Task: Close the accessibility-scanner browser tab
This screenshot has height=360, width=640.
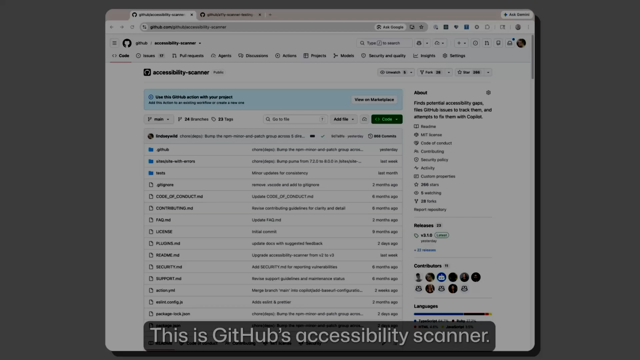Action: coord(191,15)
